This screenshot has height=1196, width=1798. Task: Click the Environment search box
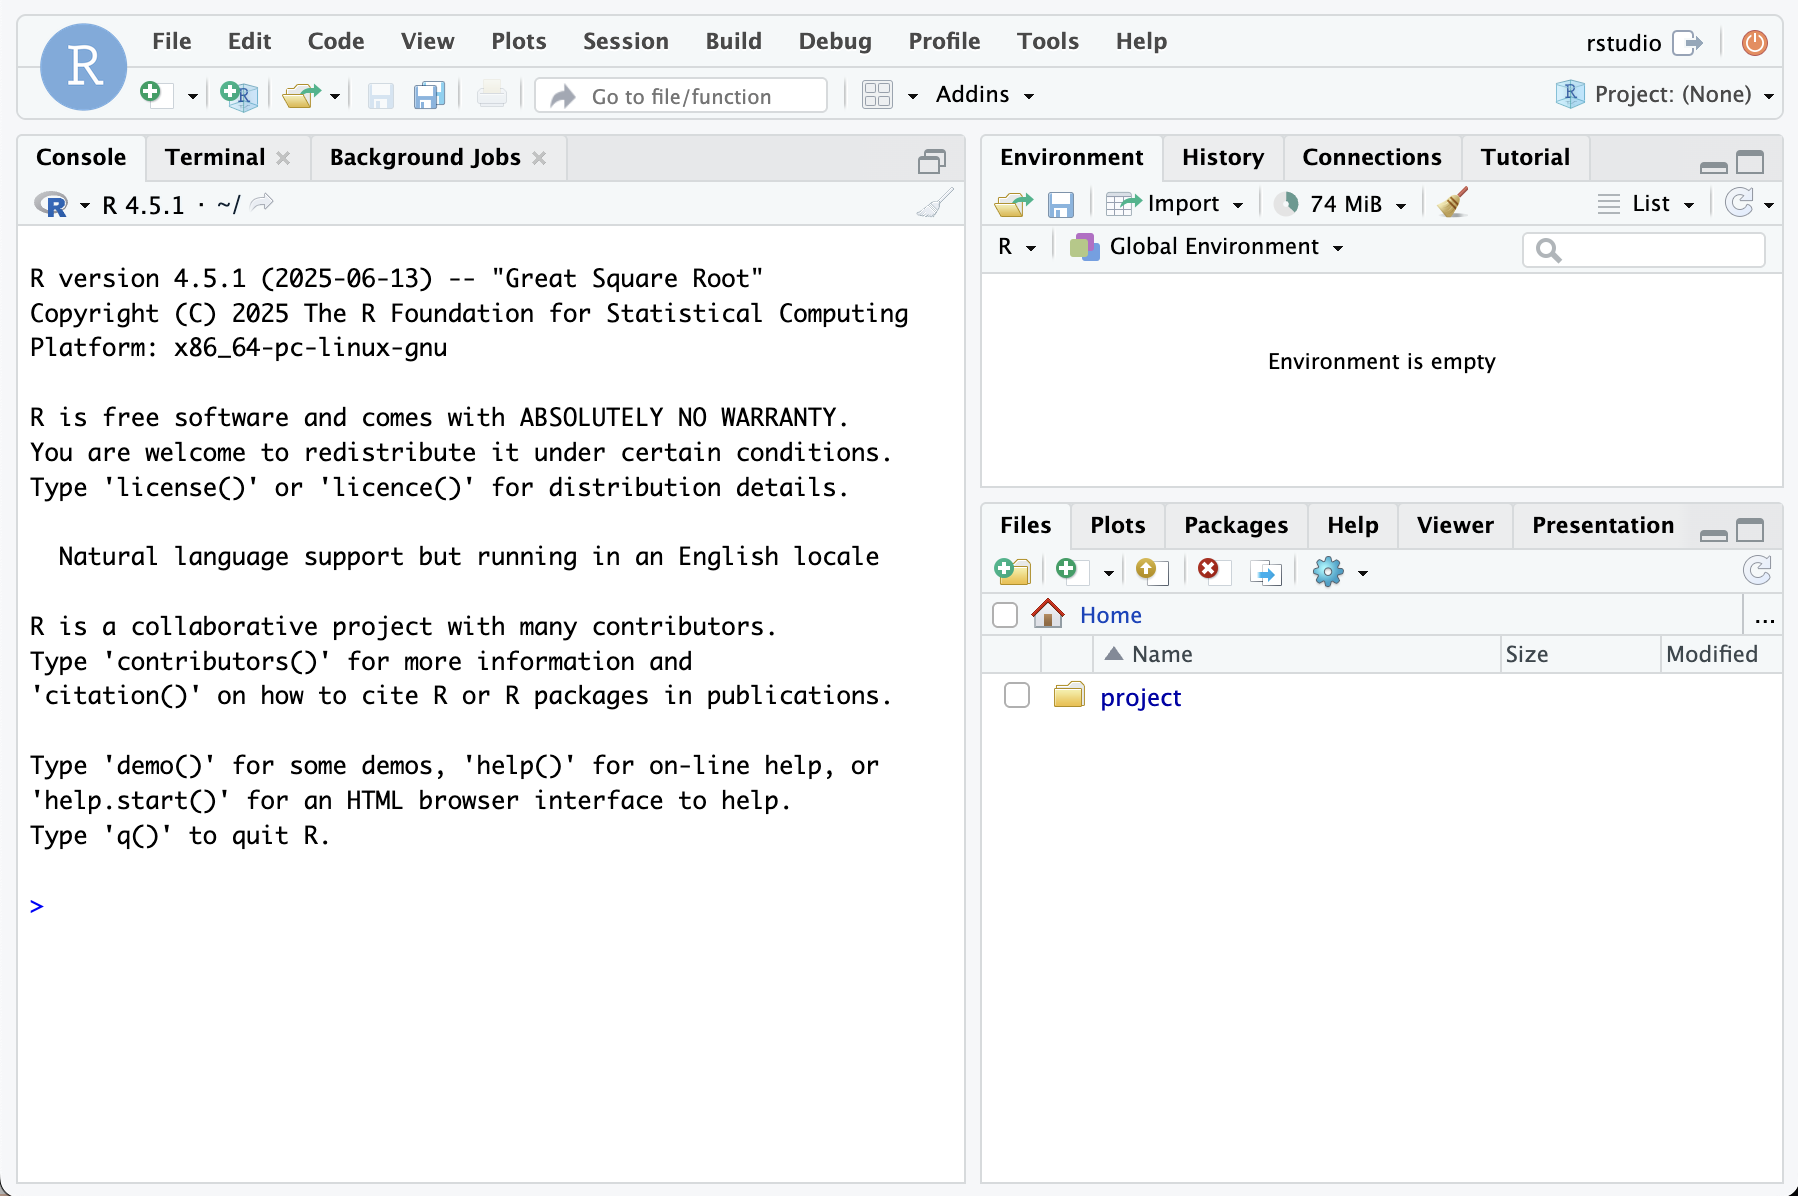point(1644,250)
